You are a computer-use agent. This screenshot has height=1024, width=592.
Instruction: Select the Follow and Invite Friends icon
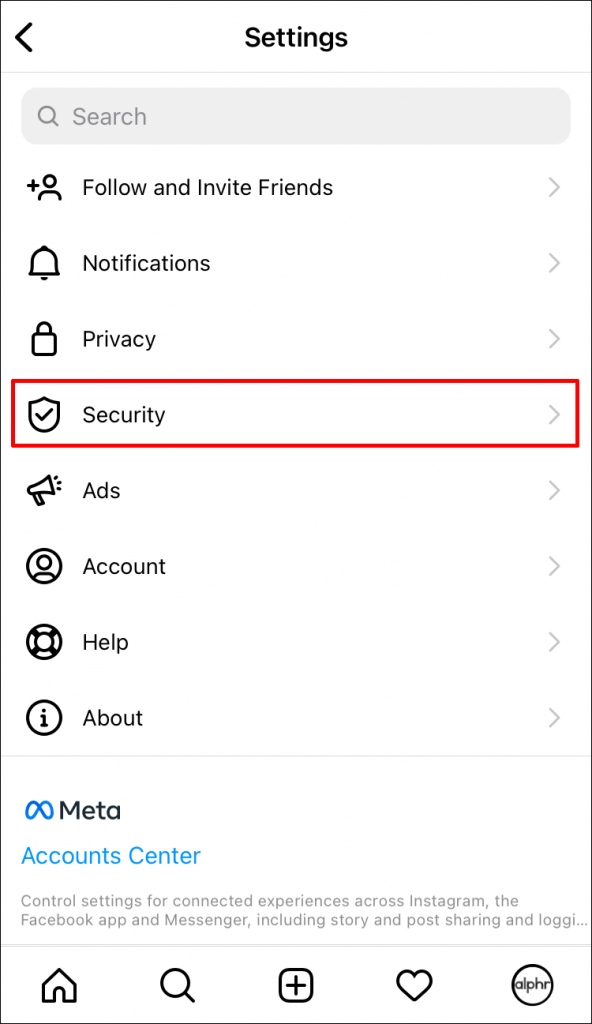pos(44,187)
